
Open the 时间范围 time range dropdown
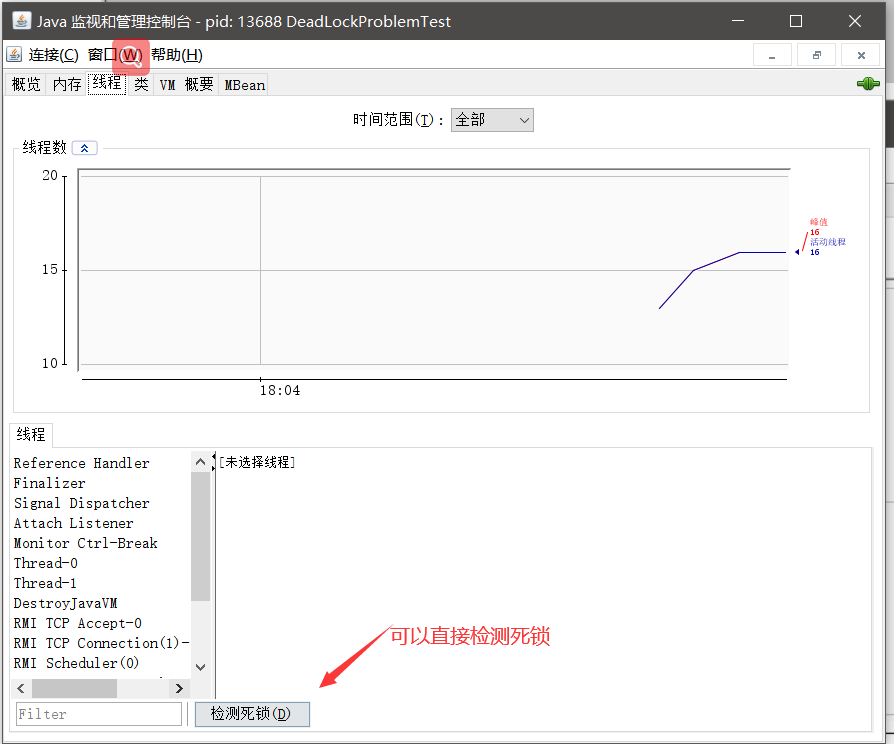[492, 120]
